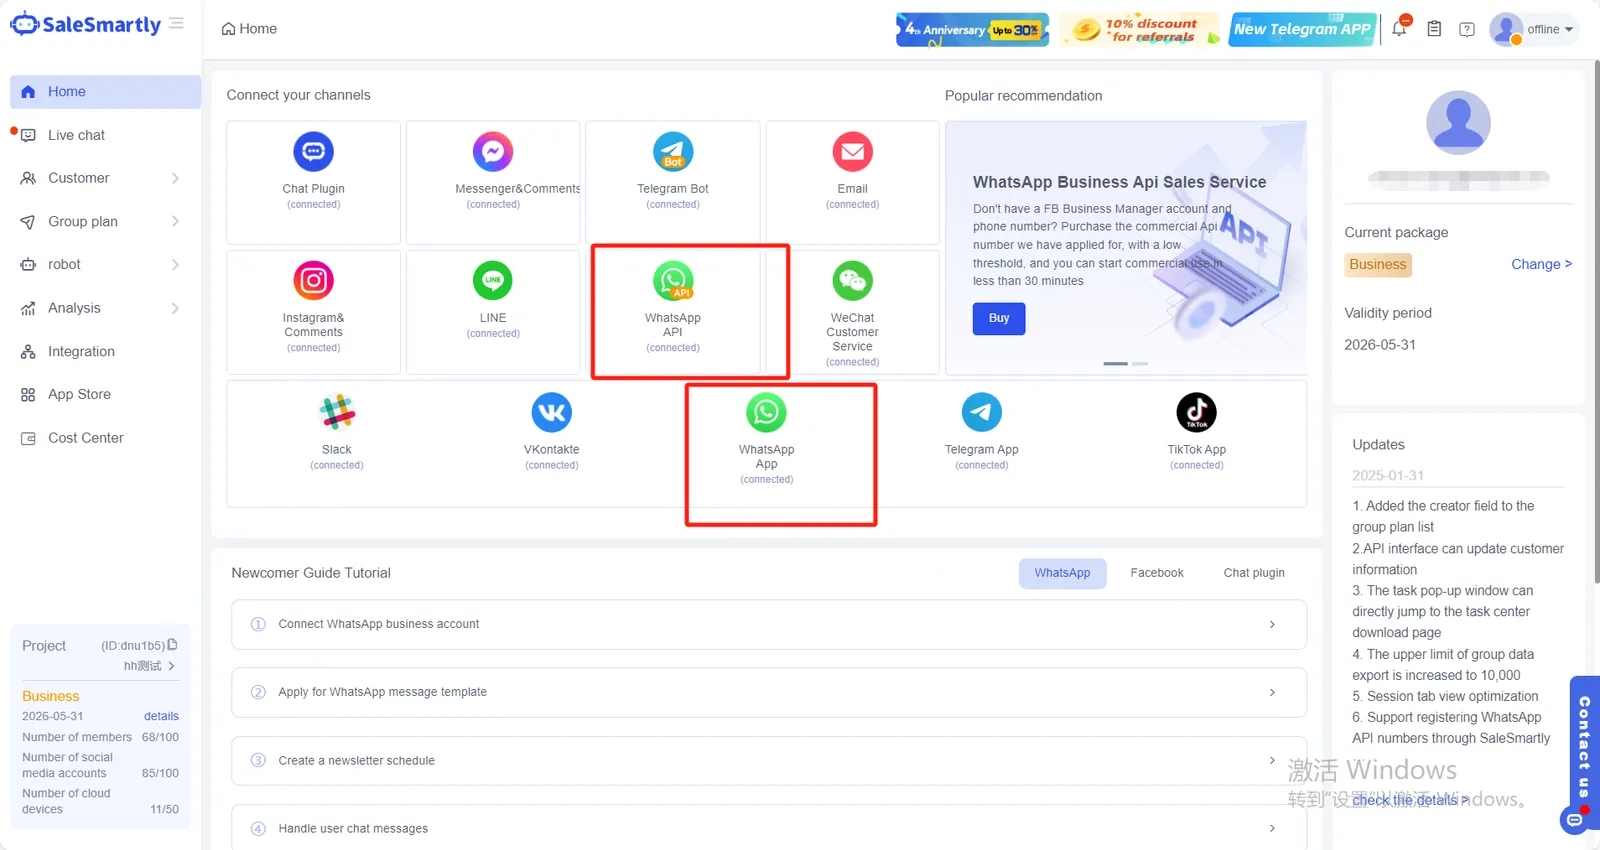
Task: Select the Chat plugin tutorial tab
Action: (1254, 573)
